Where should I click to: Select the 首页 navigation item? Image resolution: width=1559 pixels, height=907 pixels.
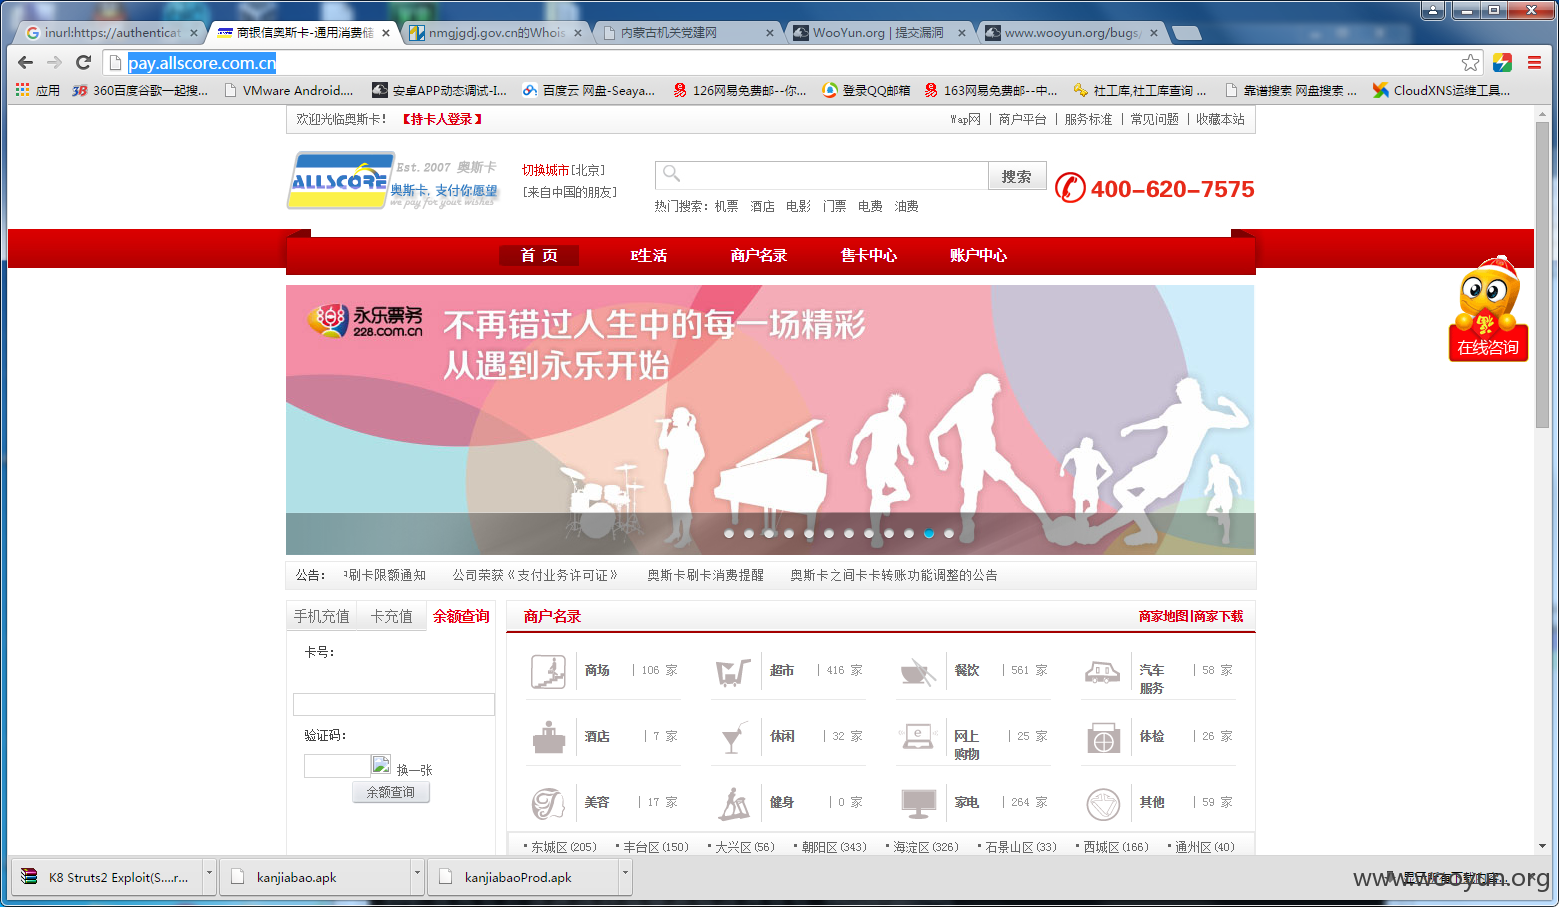[539, 255]
